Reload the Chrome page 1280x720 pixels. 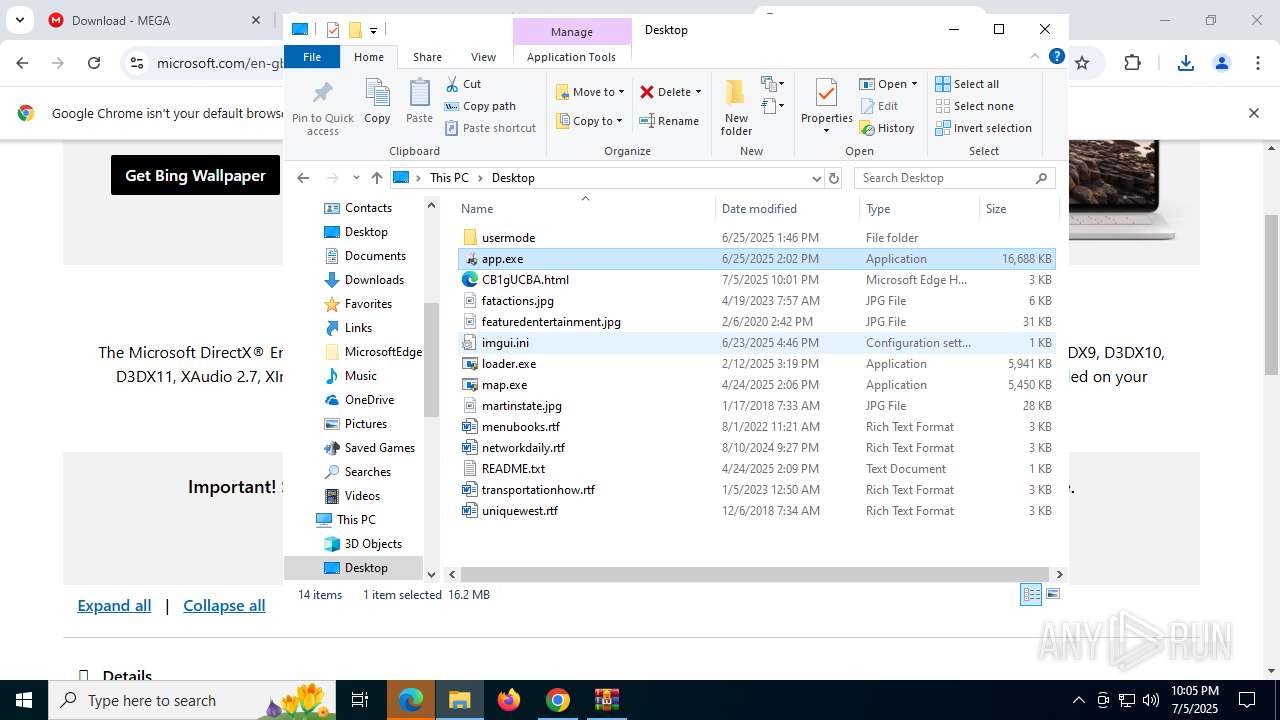pos(94,63)
